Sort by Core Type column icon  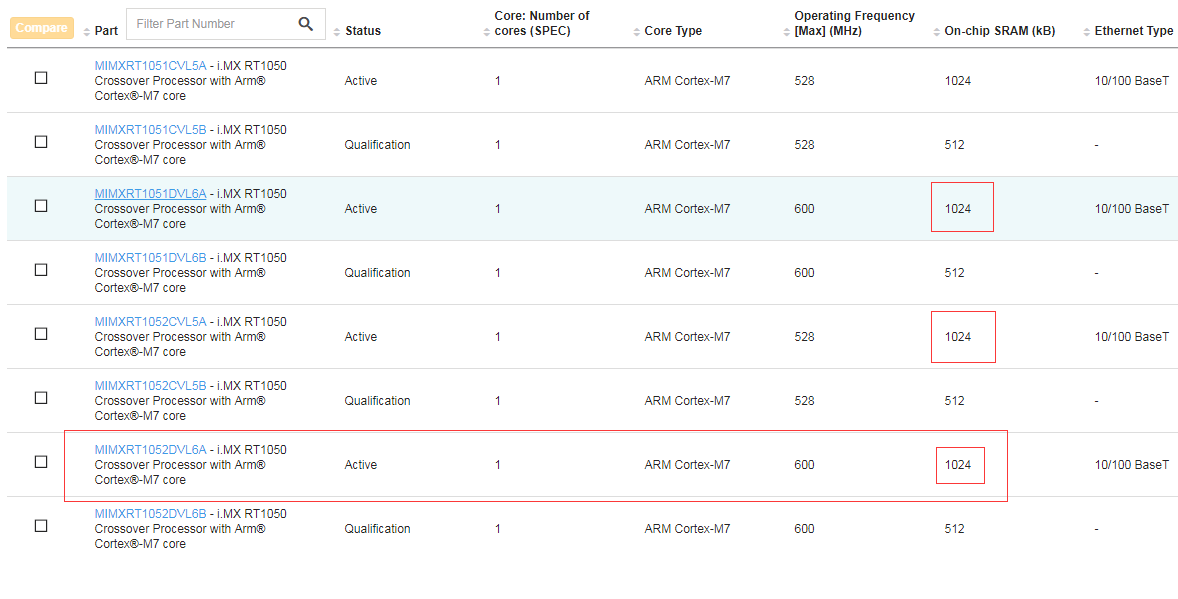[x=636, y=32]
